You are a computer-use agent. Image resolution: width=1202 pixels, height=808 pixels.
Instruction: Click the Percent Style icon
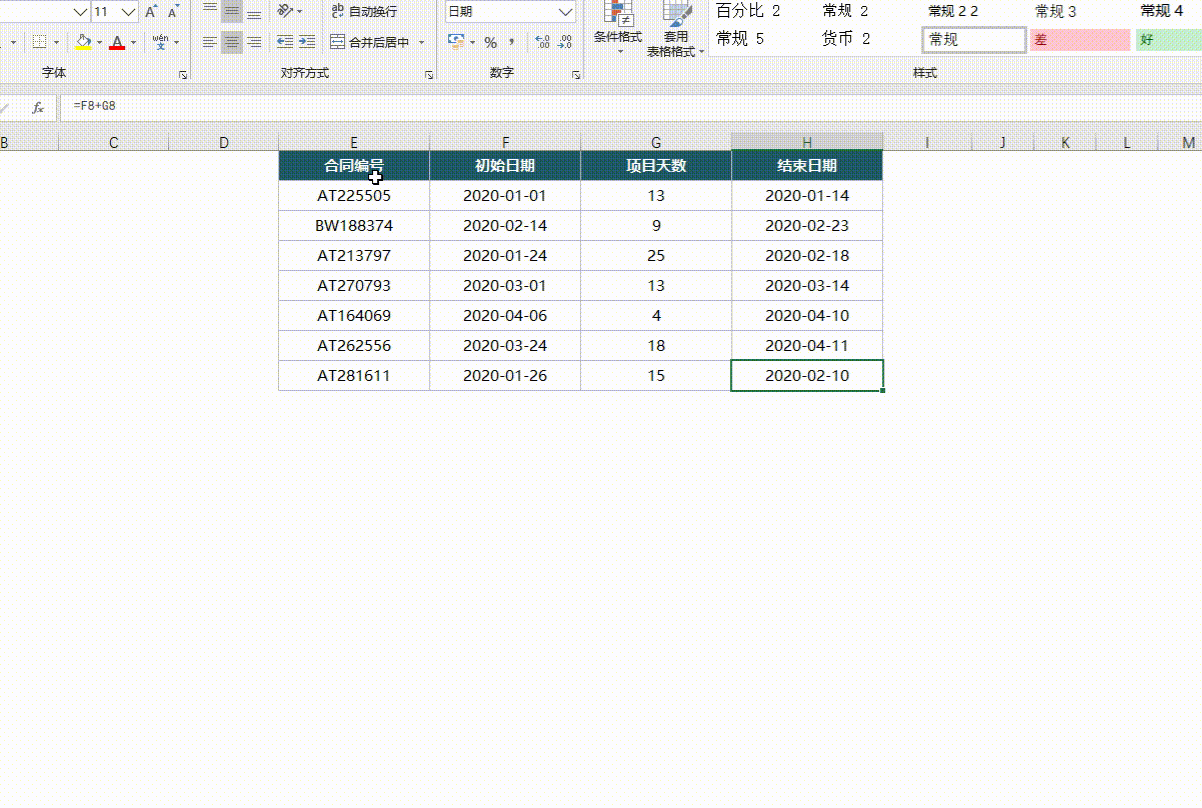click(490, 42)
